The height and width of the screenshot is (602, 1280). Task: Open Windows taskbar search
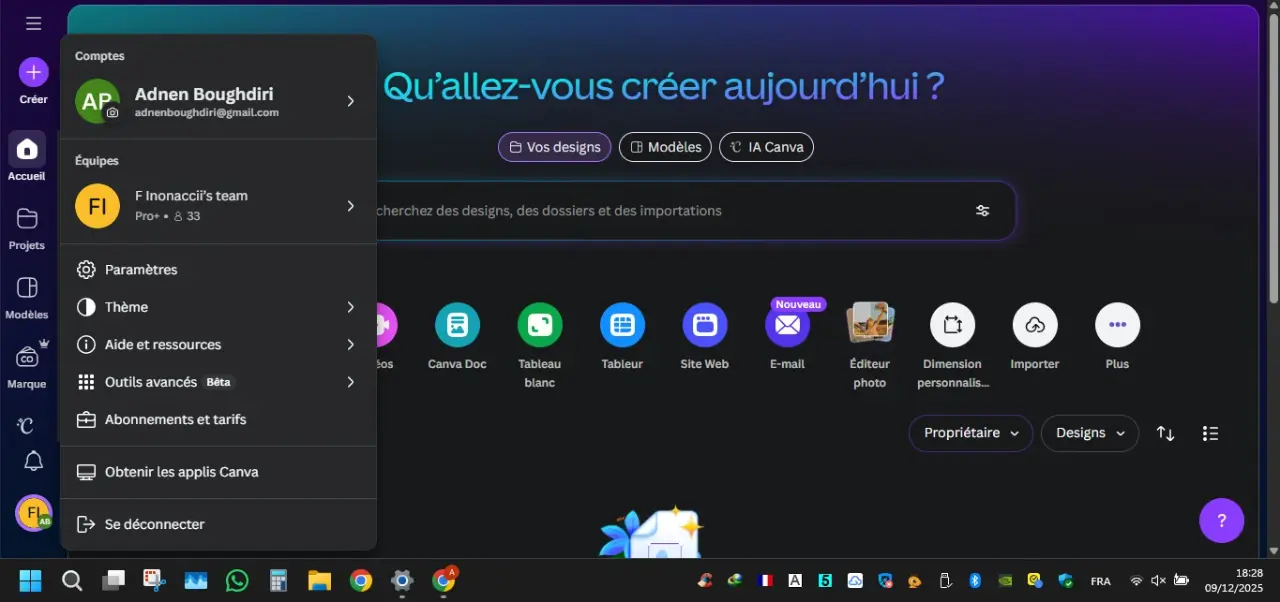[x=72, y=580]
